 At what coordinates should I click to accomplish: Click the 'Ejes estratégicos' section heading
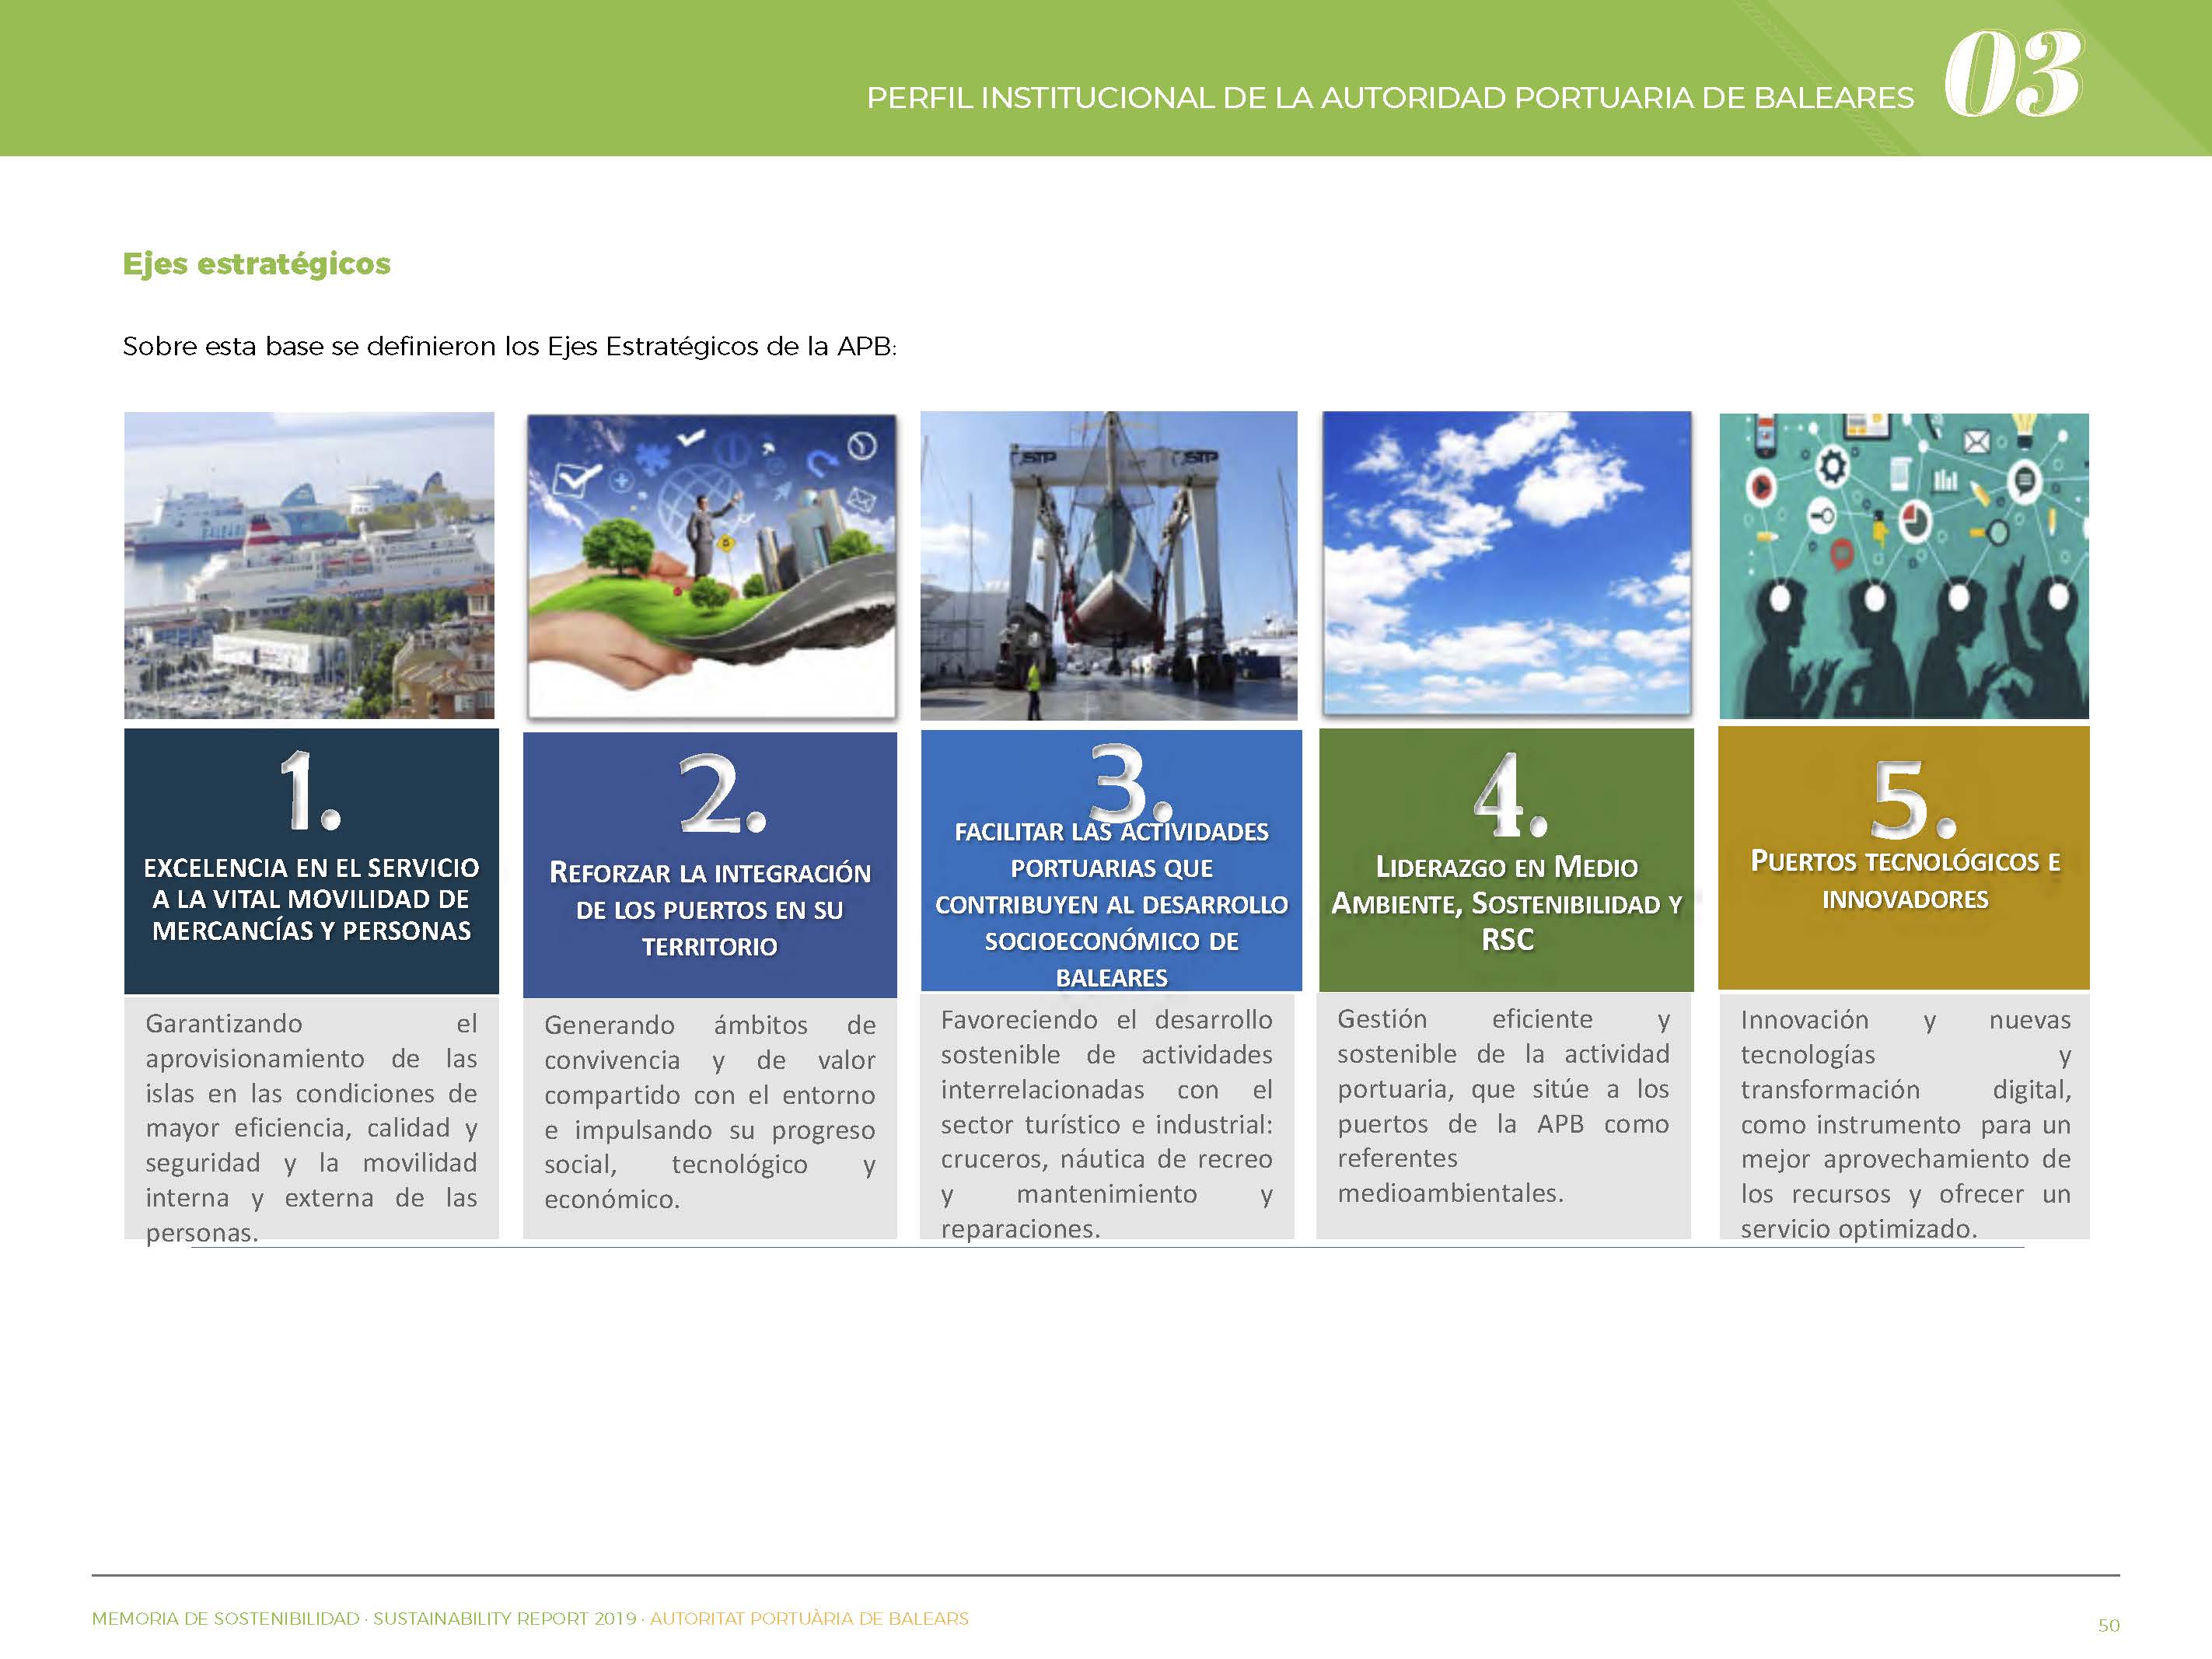tap(256, 264)
